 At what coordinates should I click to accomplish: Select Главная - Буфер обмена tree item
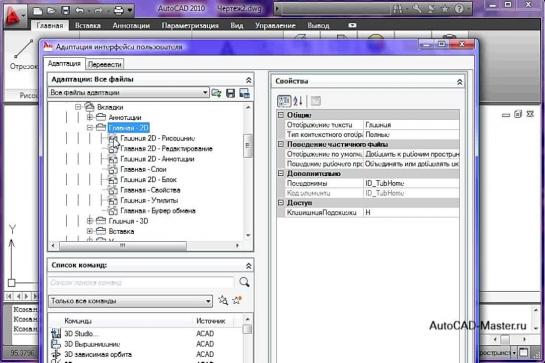click(x=158, y=211)
